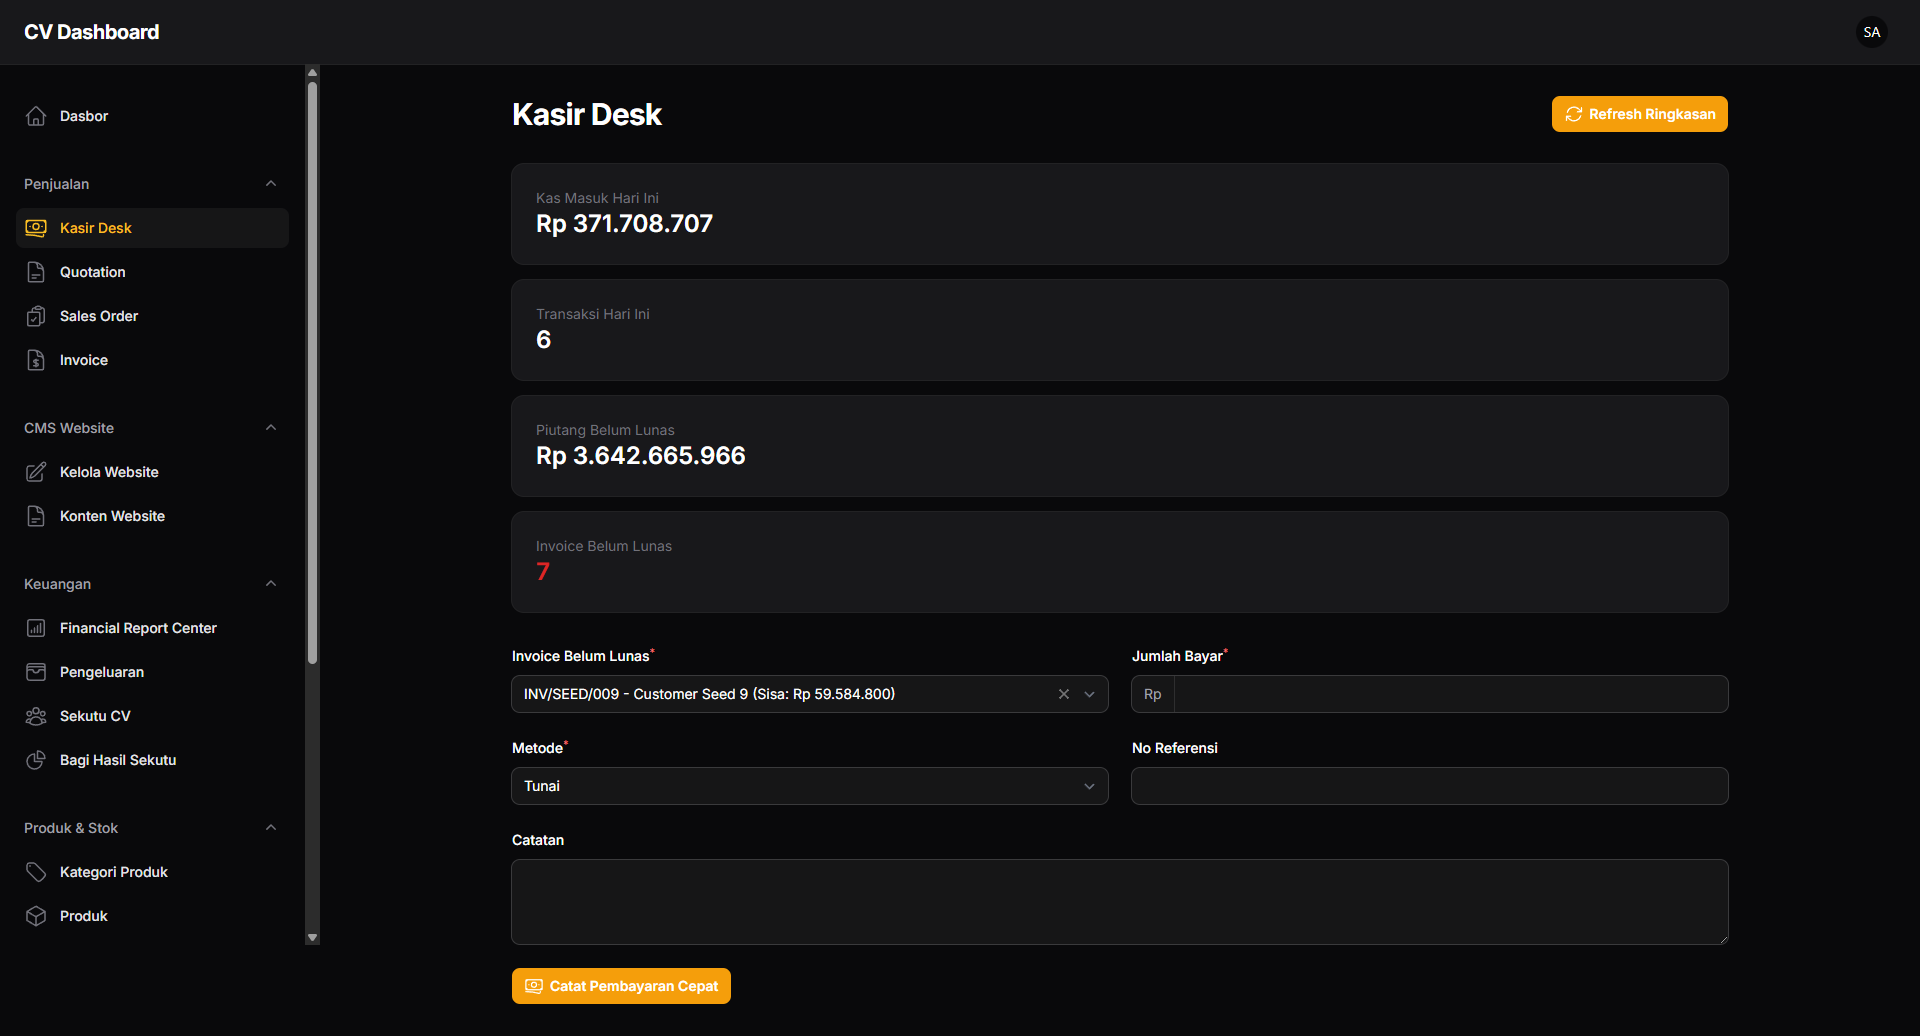Image resolution: width=1920 pixels, height=1036 pixels.
Task: Collapse the Penjualan section
Action: tap(270, 183)
